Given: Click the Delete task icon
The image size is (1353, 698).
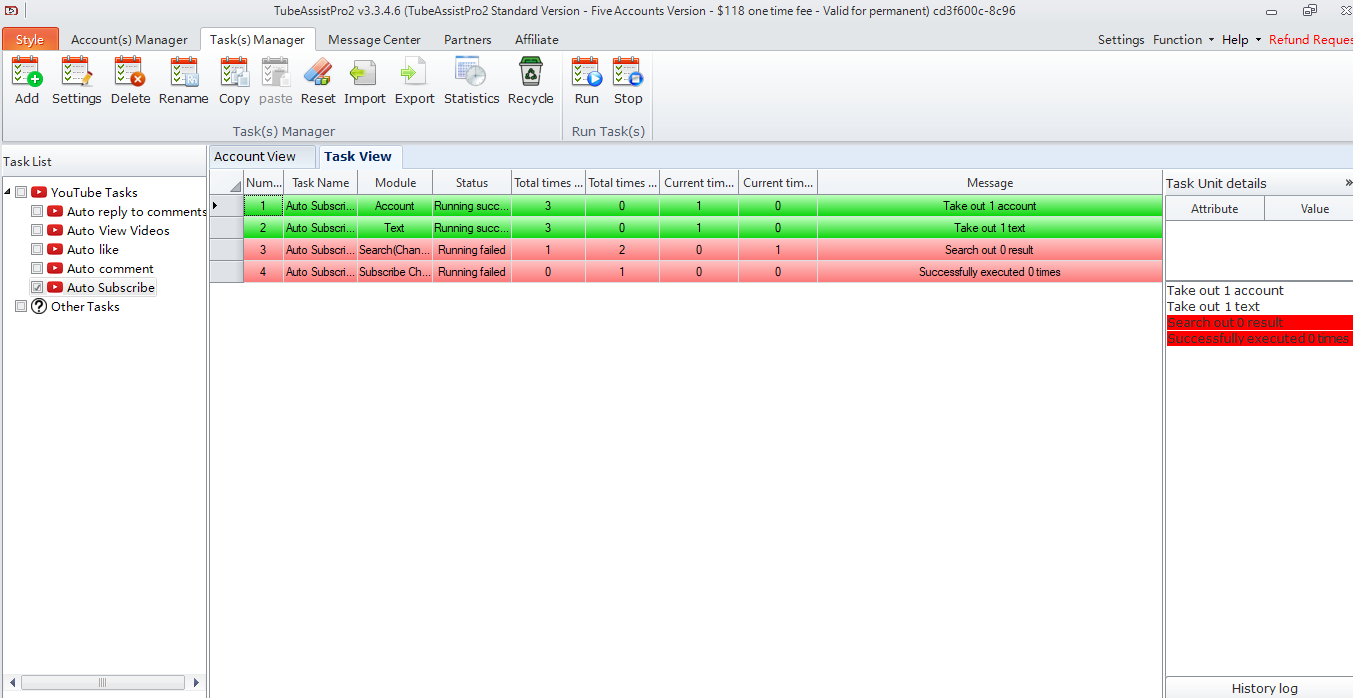Looking at the screenshot, I should pos(130,80).
